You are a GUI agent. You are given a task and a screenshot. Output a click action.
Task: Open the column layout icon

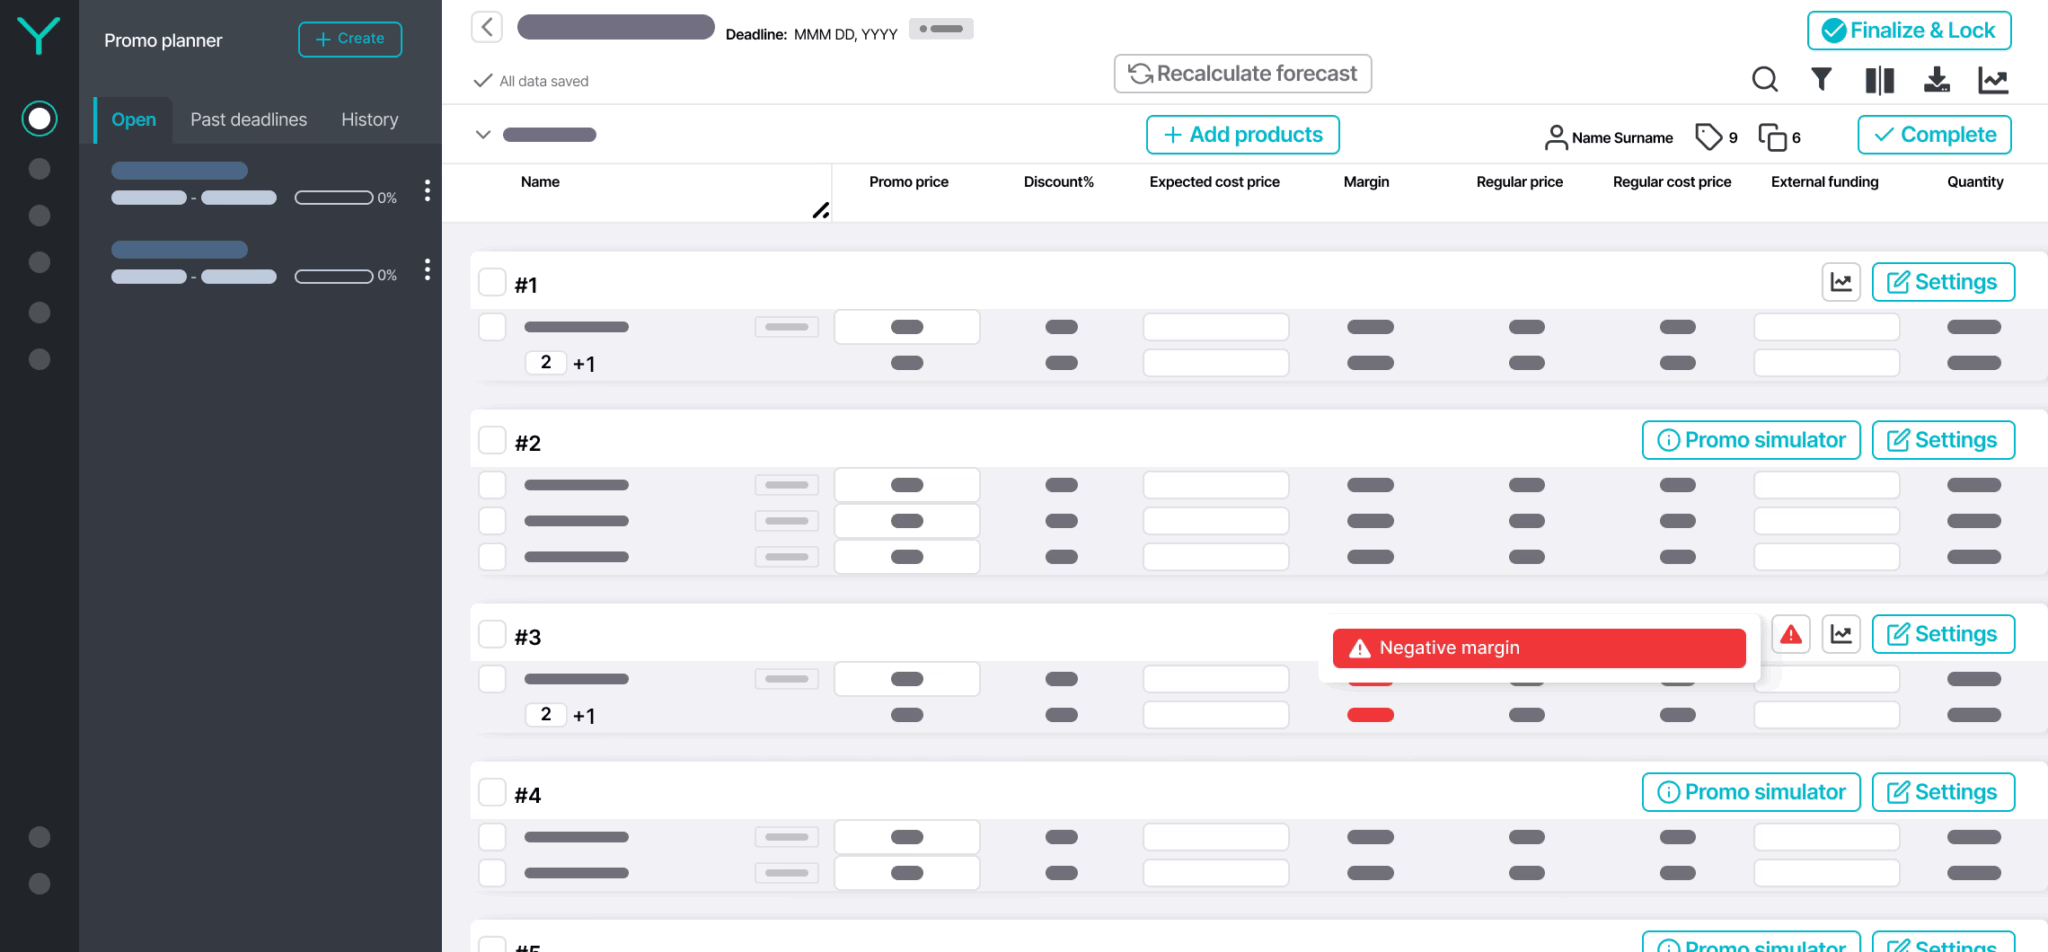click(x=1879, y=80)
